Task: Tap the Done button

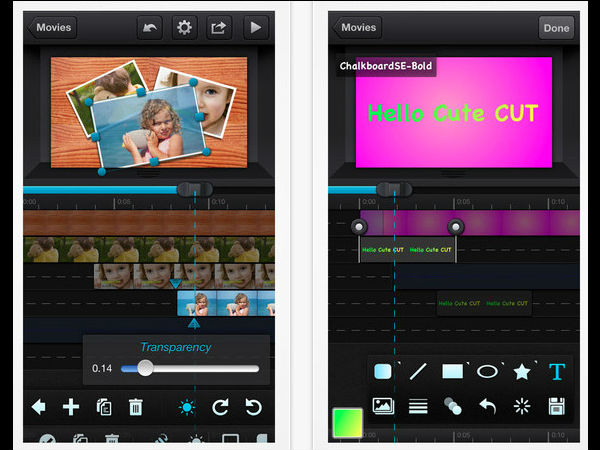Action: 556,28
